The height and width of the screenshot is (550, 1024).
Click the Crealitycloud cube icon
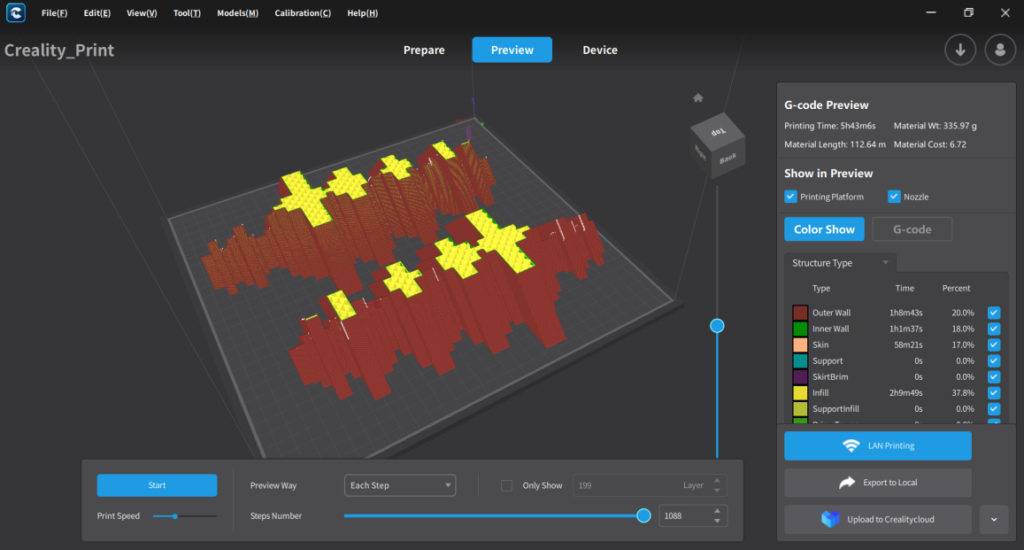(x=830, y=519)
